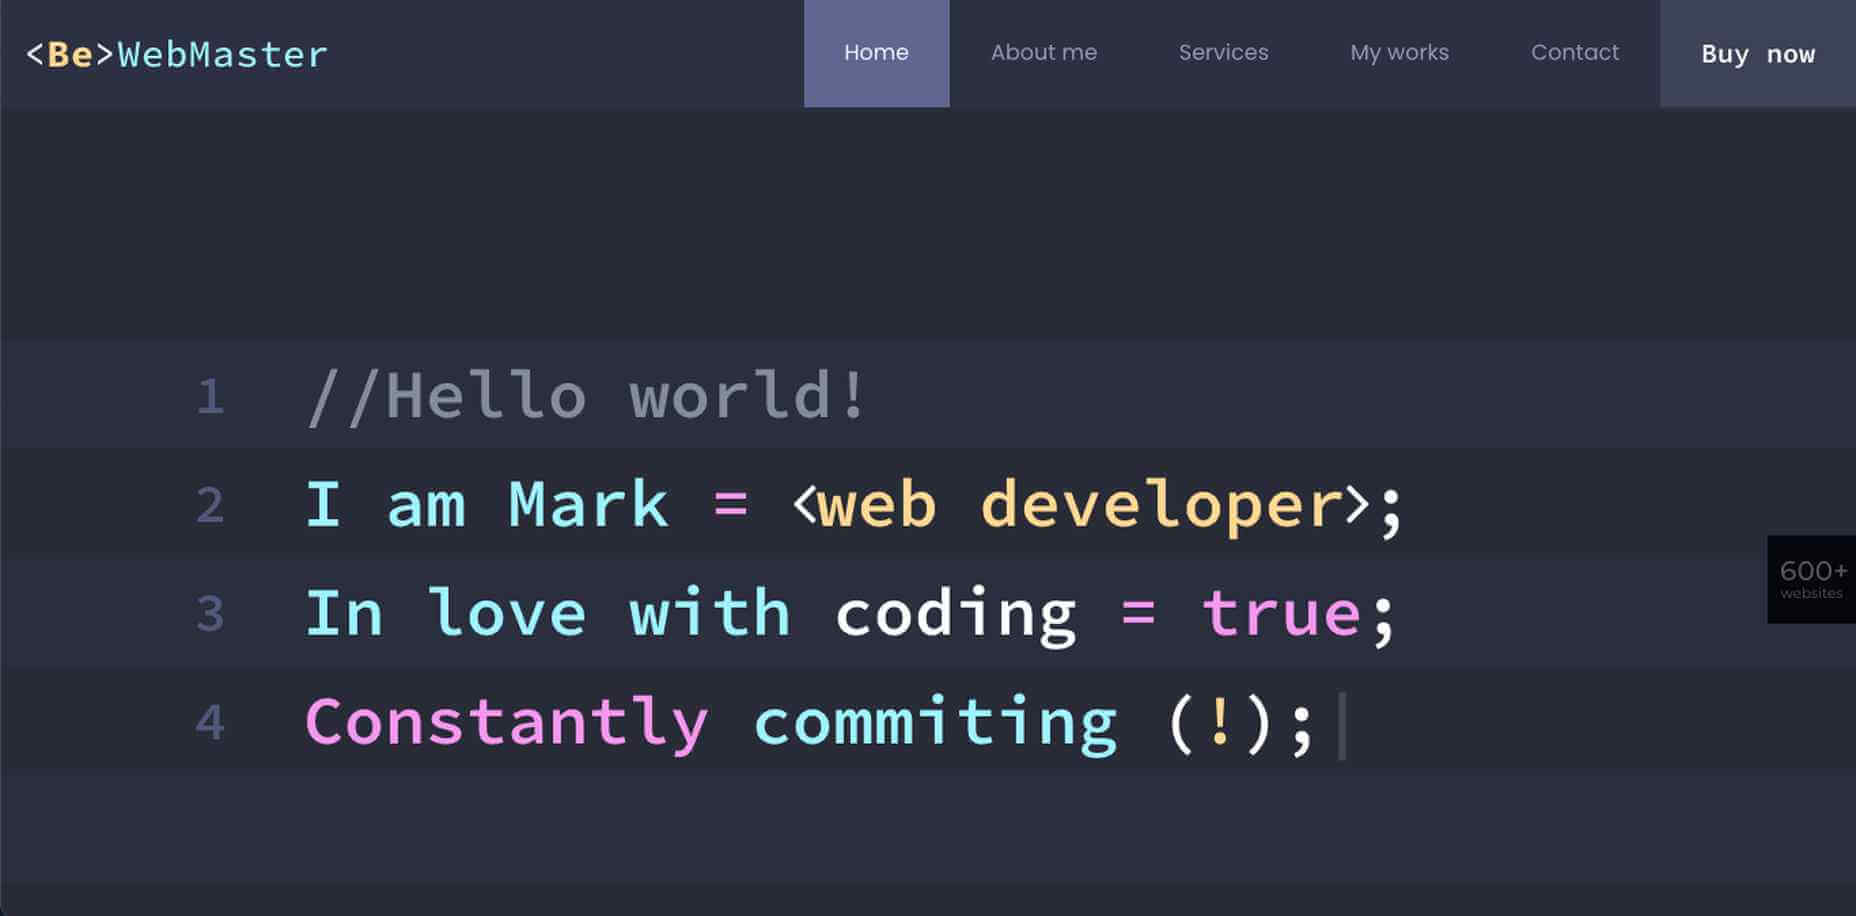
Task: Click the pink 'Constantly' word
Action: click(x=506, y=722)
